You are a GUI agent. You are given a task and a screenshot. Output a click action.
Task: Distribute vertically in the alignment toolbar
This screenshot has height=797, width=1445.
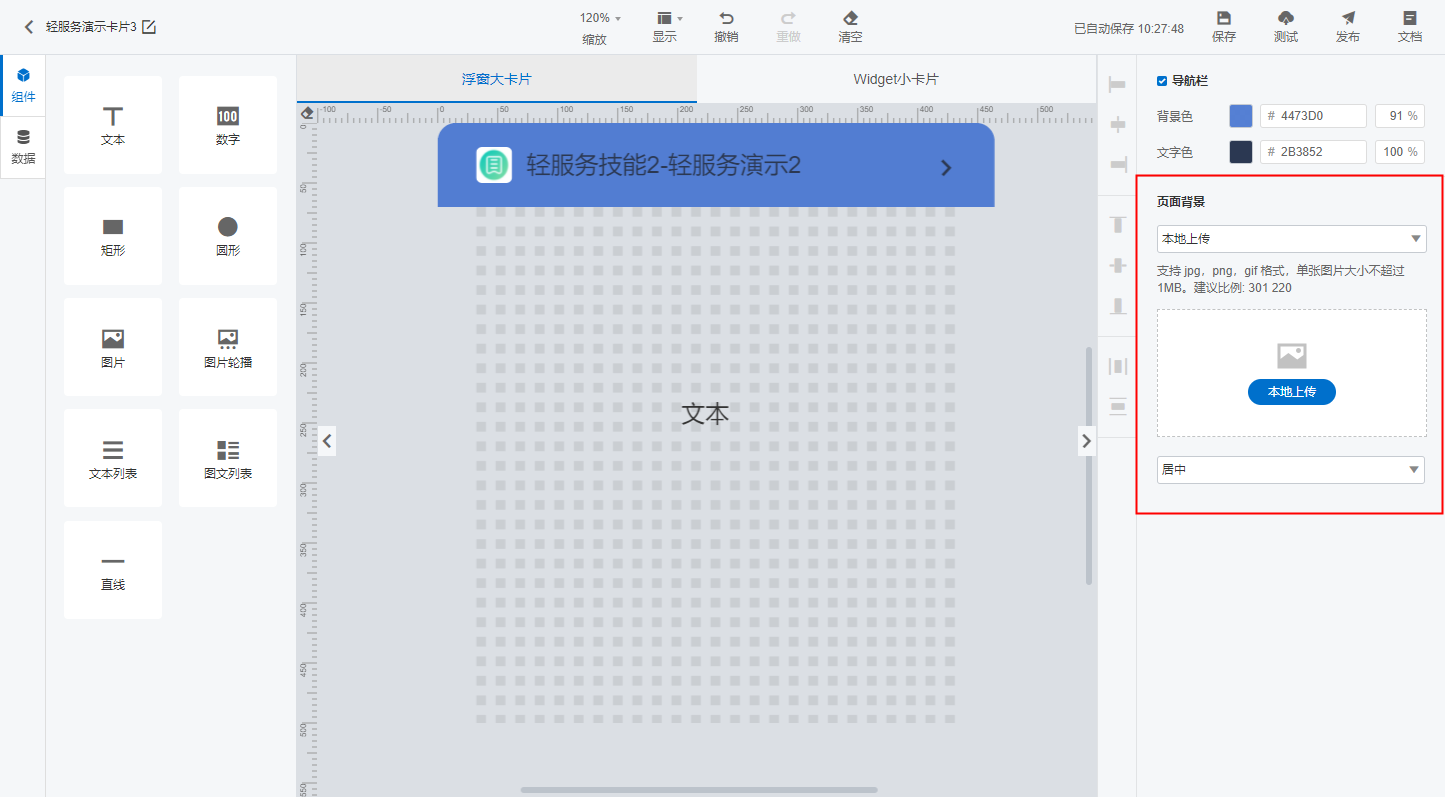[1117, 405]
